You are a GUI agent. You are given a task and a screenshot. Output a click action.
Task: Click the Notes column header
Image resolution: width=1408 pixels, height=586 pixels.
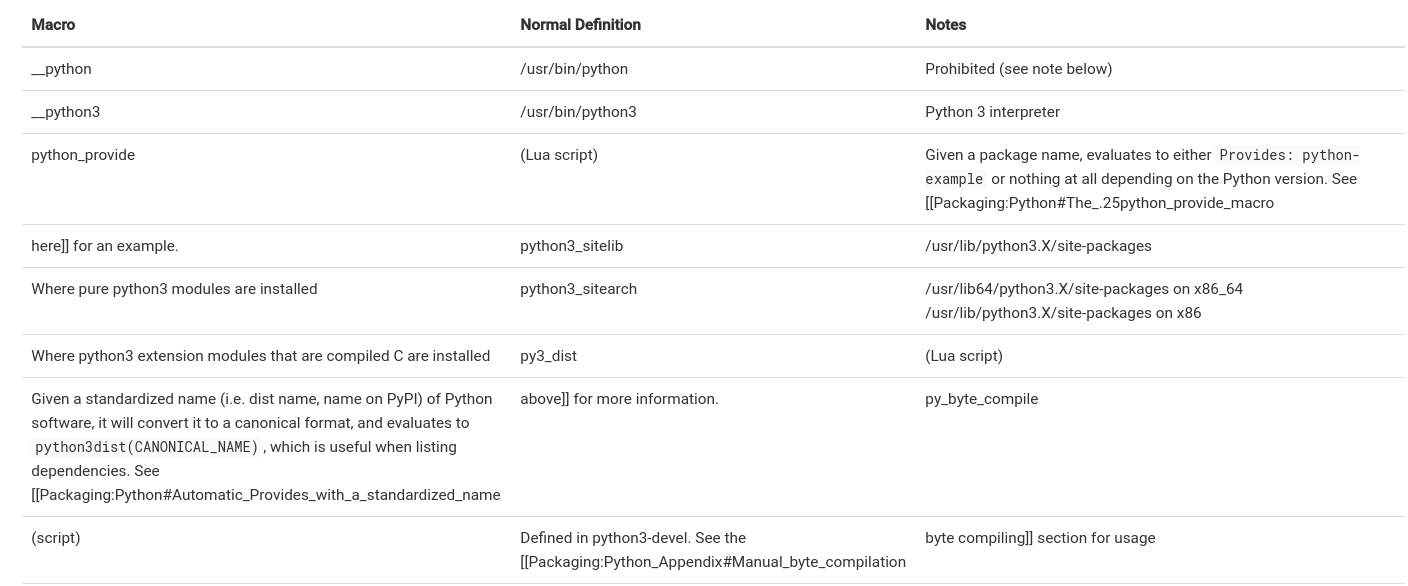coord(945,24)
